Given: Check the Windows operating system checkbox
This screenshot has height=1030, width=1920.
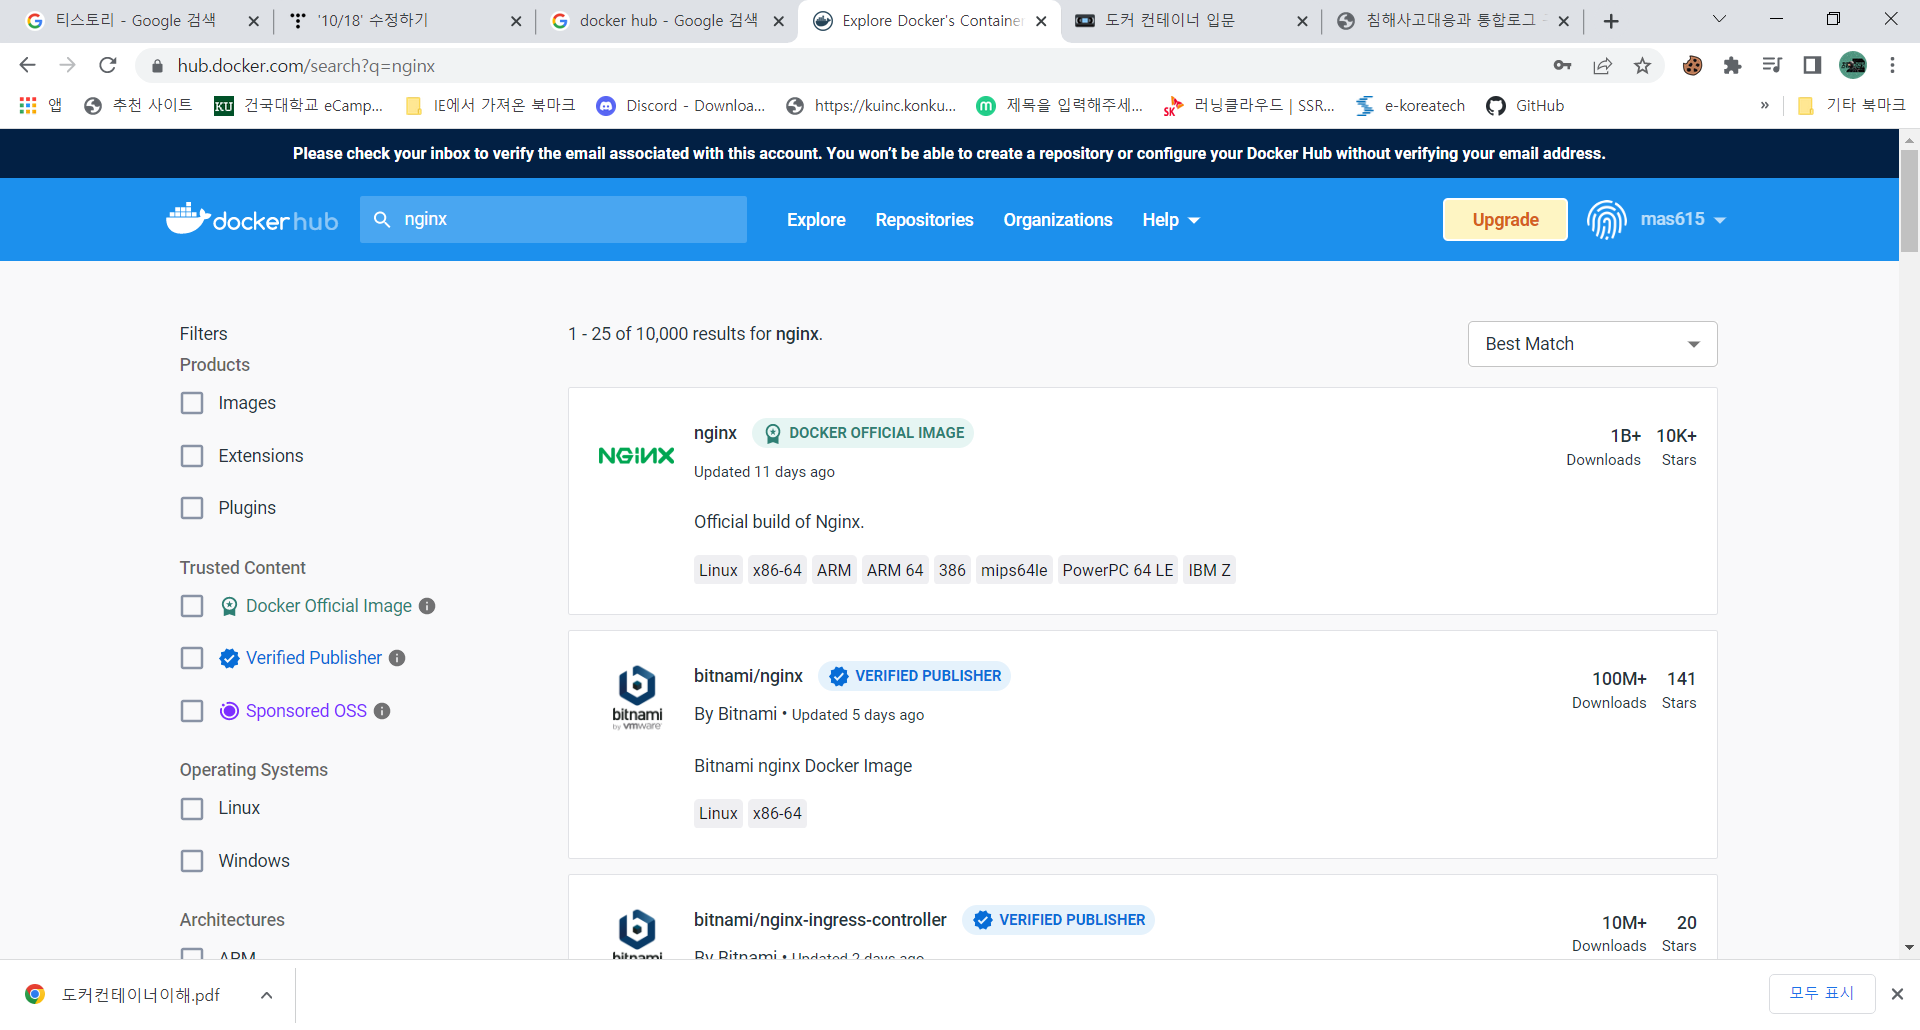Looking at the screenshot, I should pos(192,861).
